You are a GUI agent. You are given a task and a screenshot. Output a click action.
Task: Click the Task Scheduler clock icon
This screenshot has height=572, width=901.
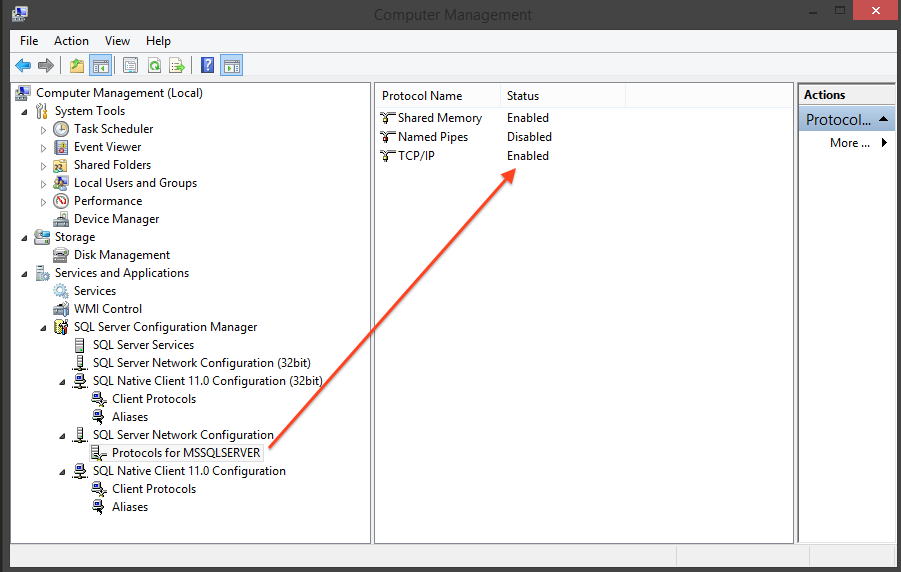tap(61, 129)
